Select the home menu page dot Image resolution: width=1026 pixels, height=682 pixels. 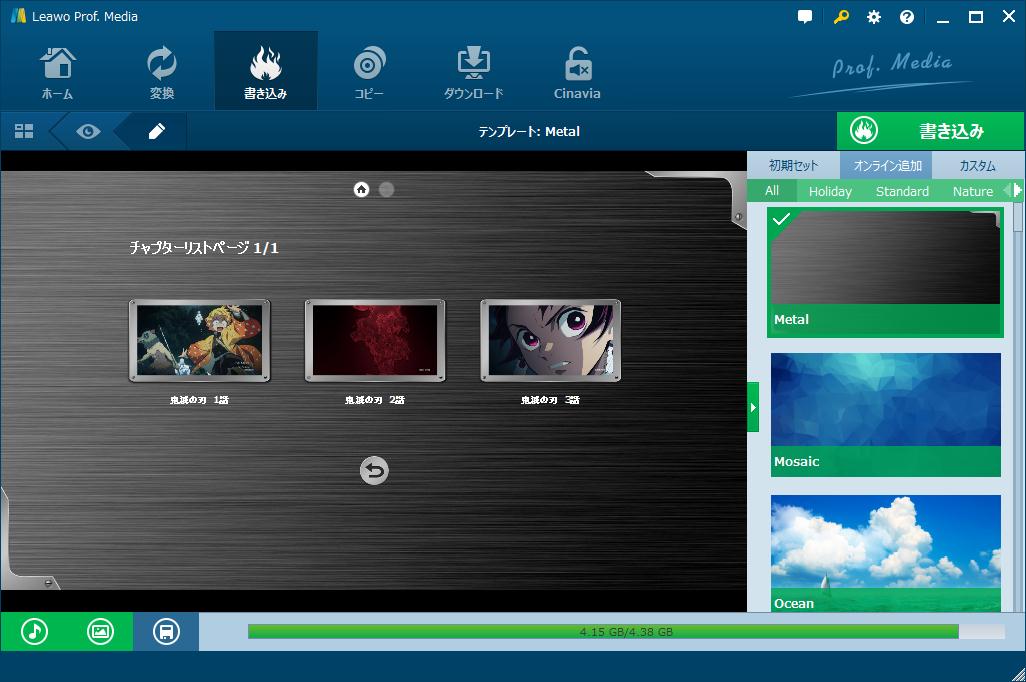361,189
